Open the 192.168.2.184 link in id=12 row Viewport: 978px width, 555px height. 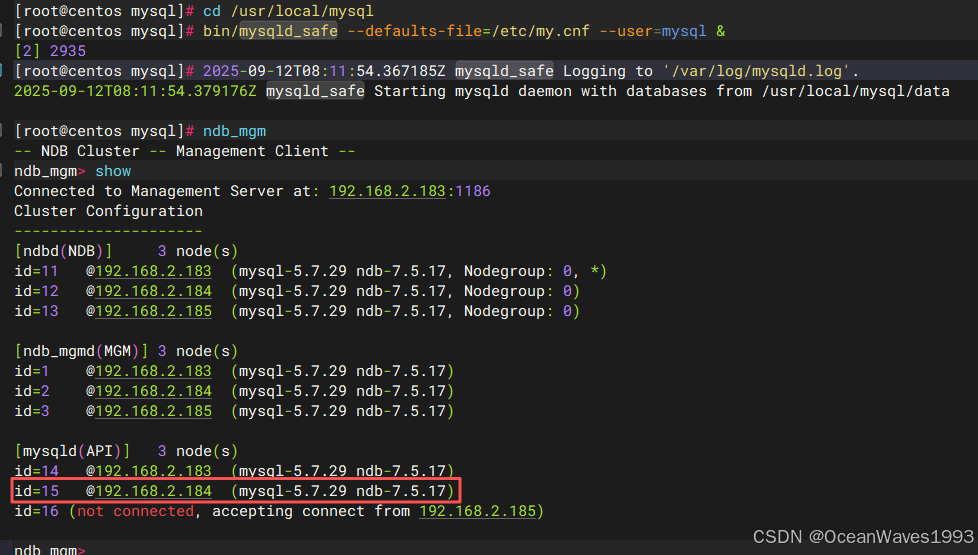click(x=153, y=291)
